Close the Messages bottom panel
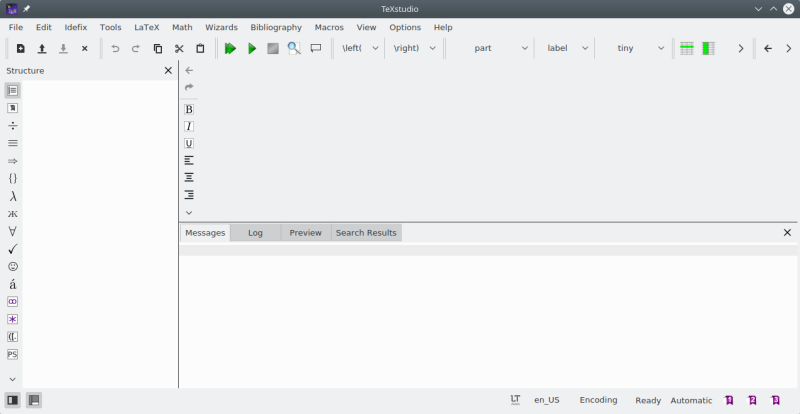Image resolution: width=800 pixels, height=414 pixels. [787, 233]
